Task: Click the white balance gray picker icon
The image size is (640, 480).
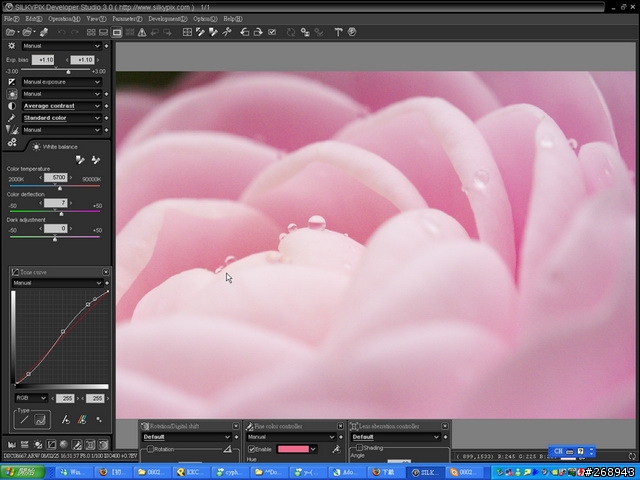Action: tap(80, 160)
